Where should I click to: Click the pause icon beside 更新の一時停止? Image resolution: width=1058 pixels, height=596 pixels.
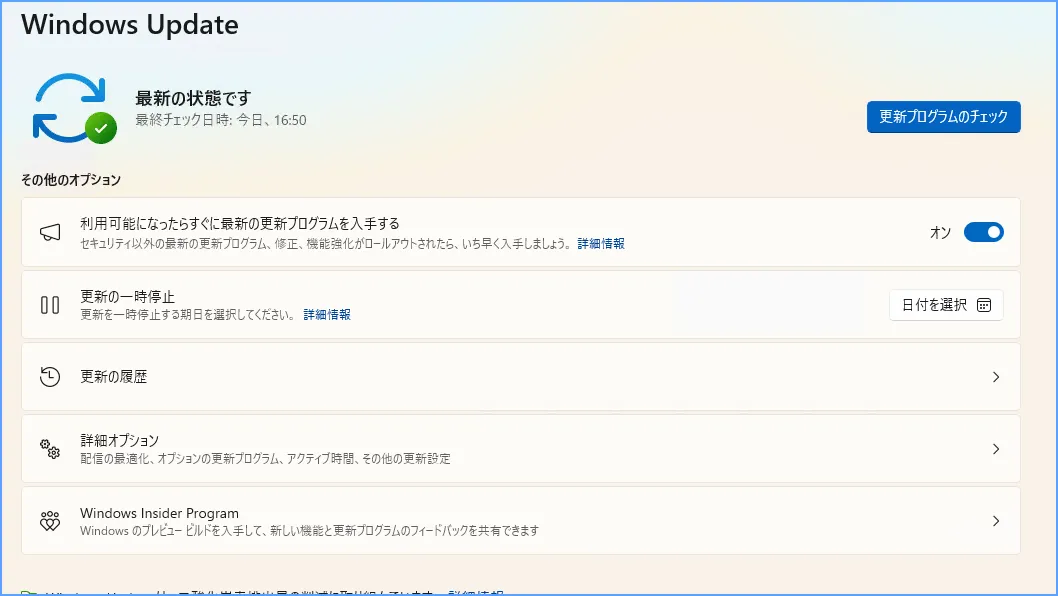(x=50, y=305)
